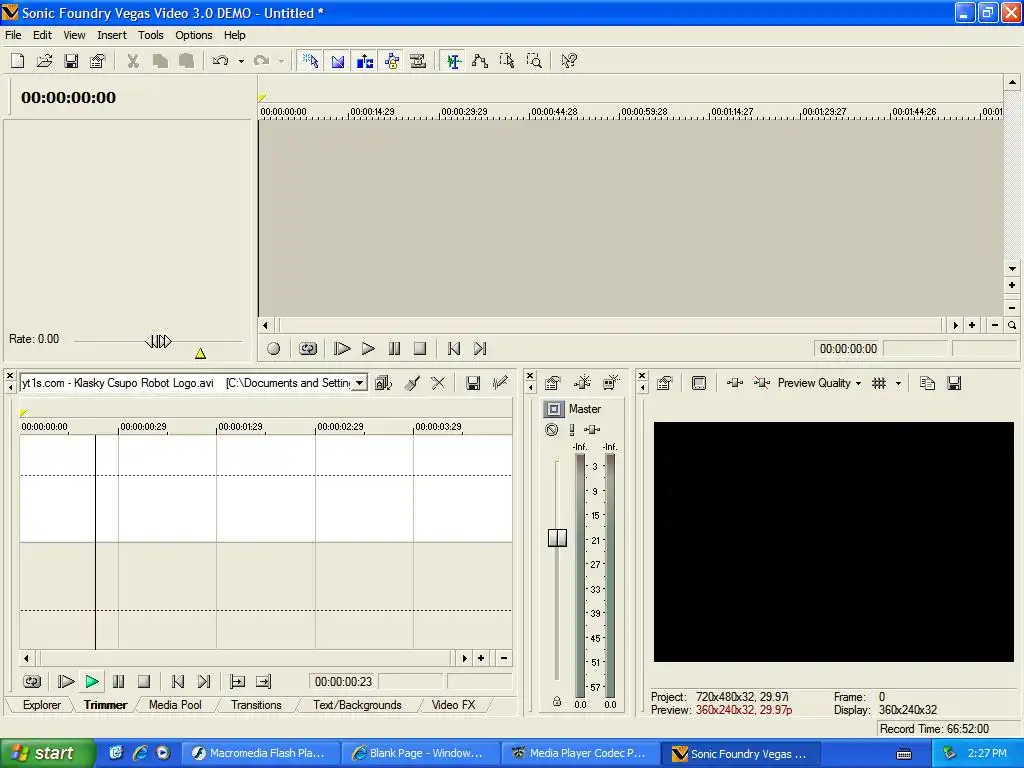Image resolution: width=1024 pixels, height=768 pixels.
Task: Click the green Play button in Trimmer
Action: tap(92, 682)
